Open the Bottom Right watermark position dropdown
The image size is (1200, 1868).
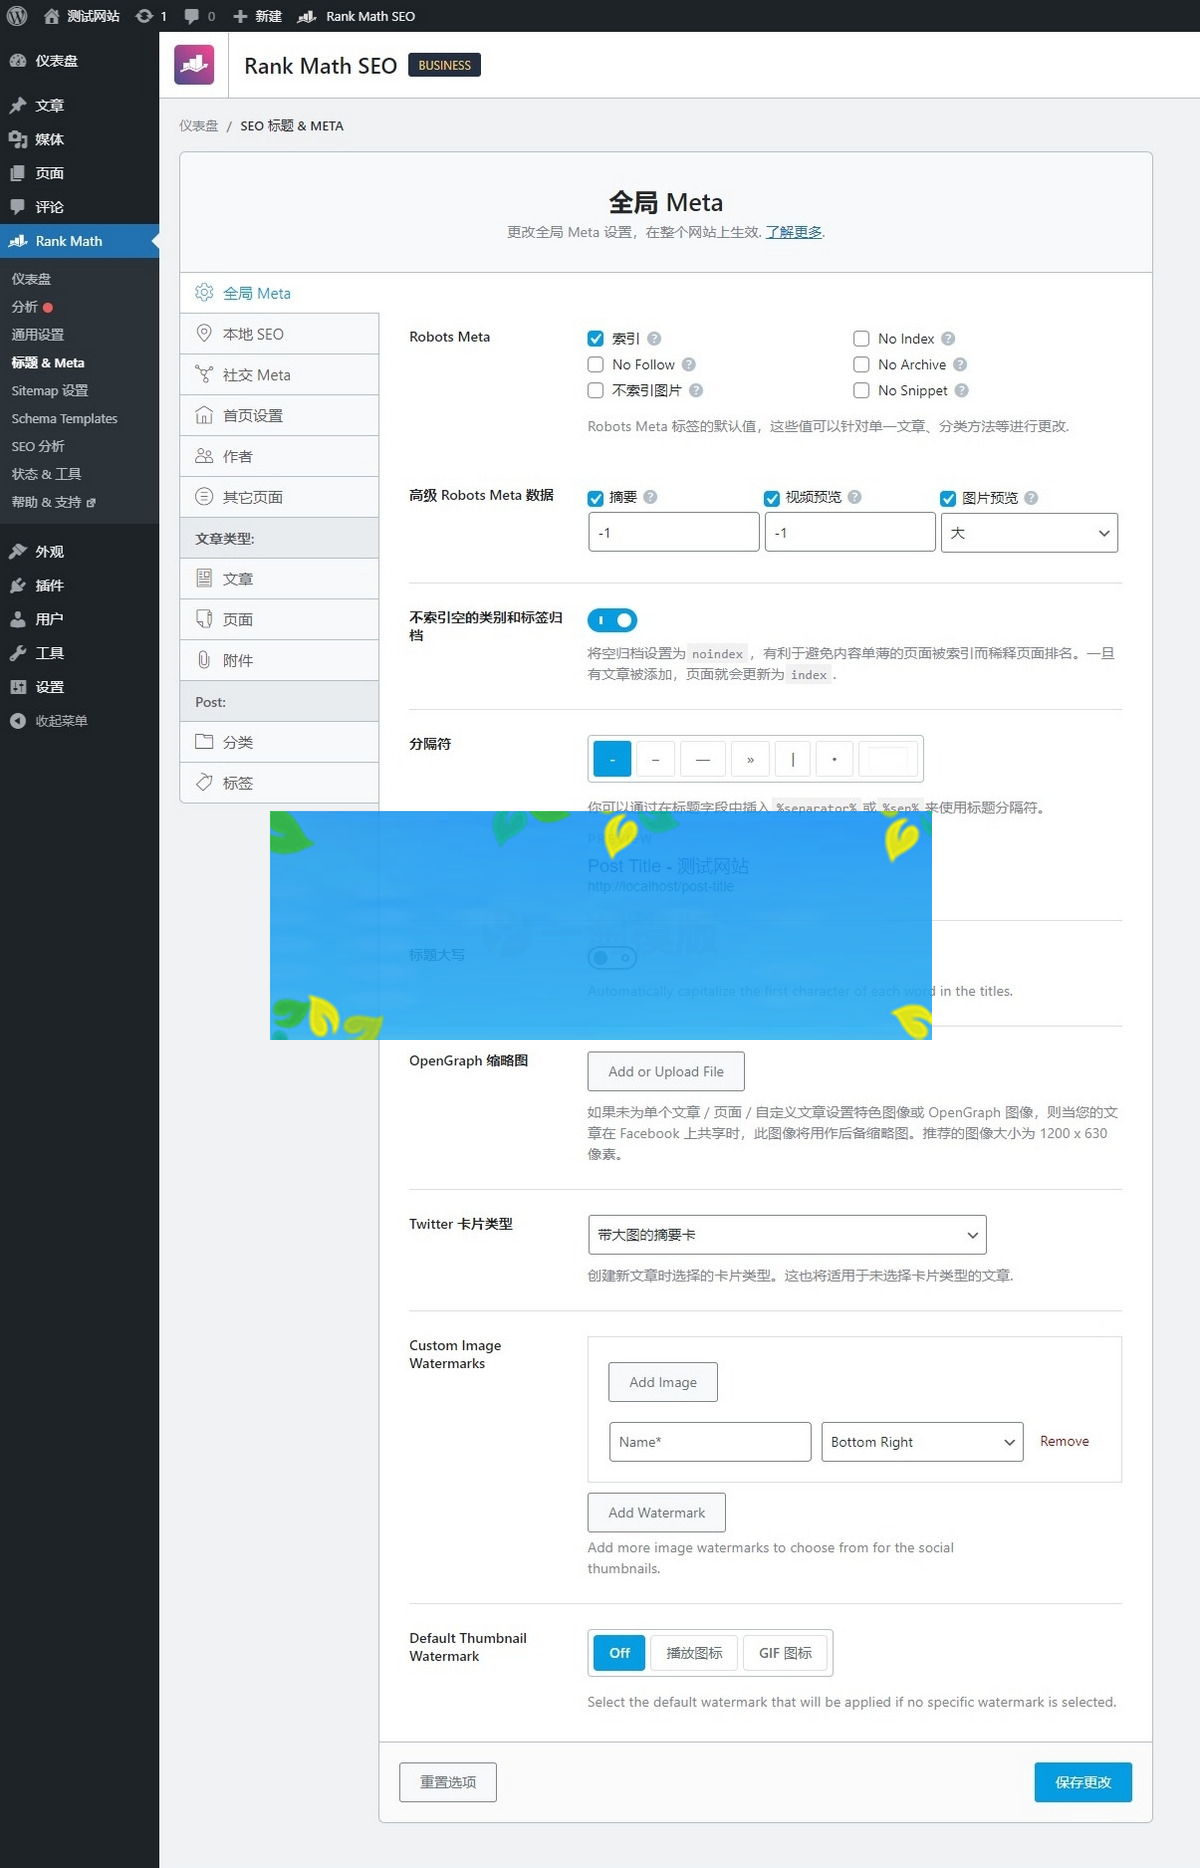[921, 1442]
